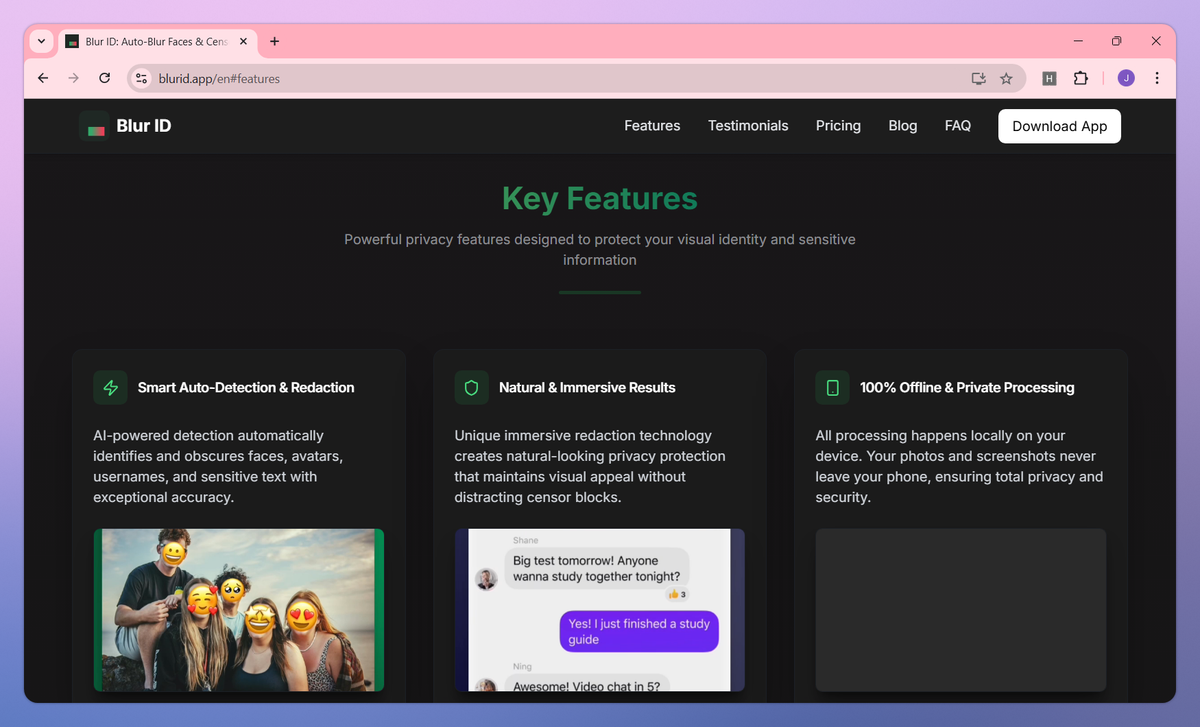Close the Blur ID browser tab
The width and height of the screenshot is (1200, 727).
click(x=243, y=41)
